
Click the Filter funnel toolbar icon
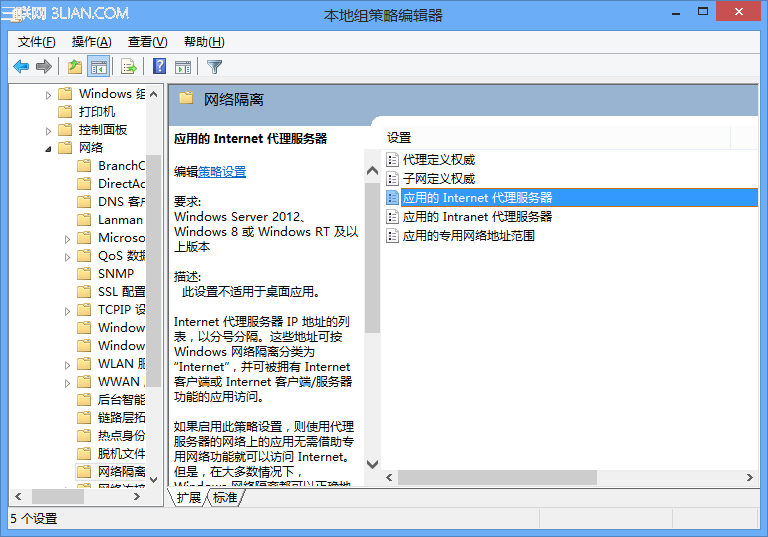214,67
